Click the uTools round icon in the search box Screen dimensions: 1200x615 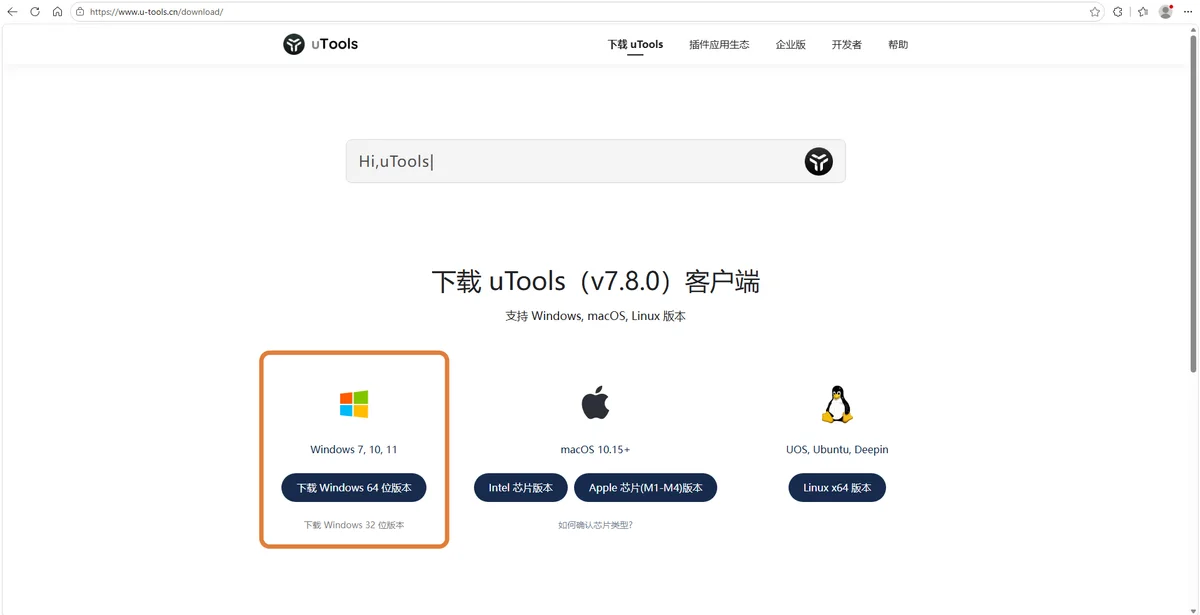tap(819, 161)
